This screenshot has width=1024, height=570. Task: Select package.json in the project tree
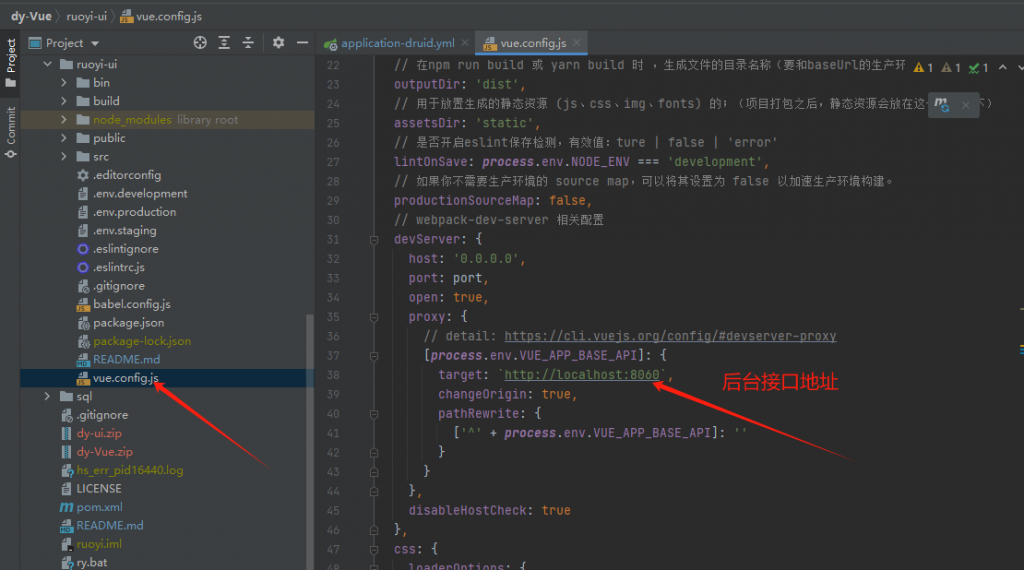coord(128,323)
